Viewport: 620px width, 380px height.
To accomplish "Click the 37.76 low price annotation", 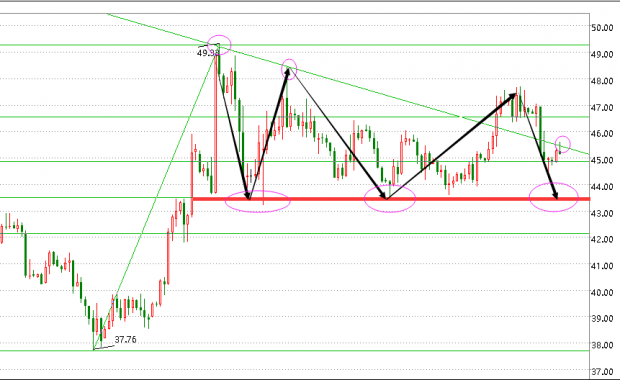I will click(125, 340).
